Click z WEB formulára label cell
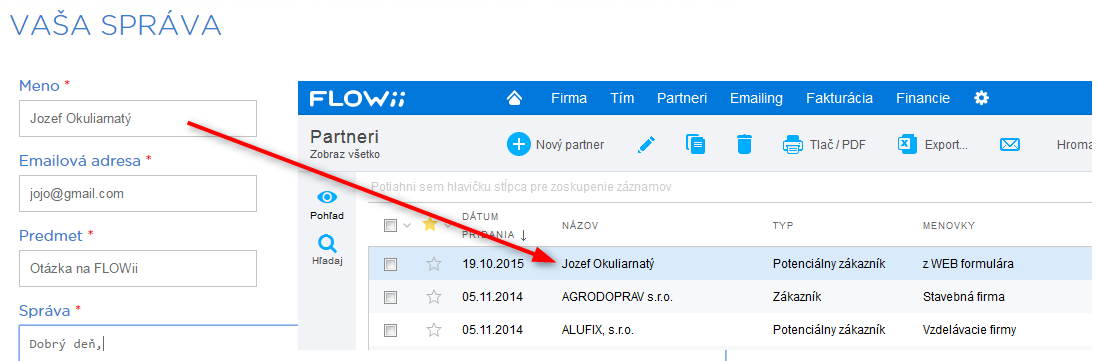This screenshot has width=1097, height=361. pyautogui.click(x=968, y=264)
